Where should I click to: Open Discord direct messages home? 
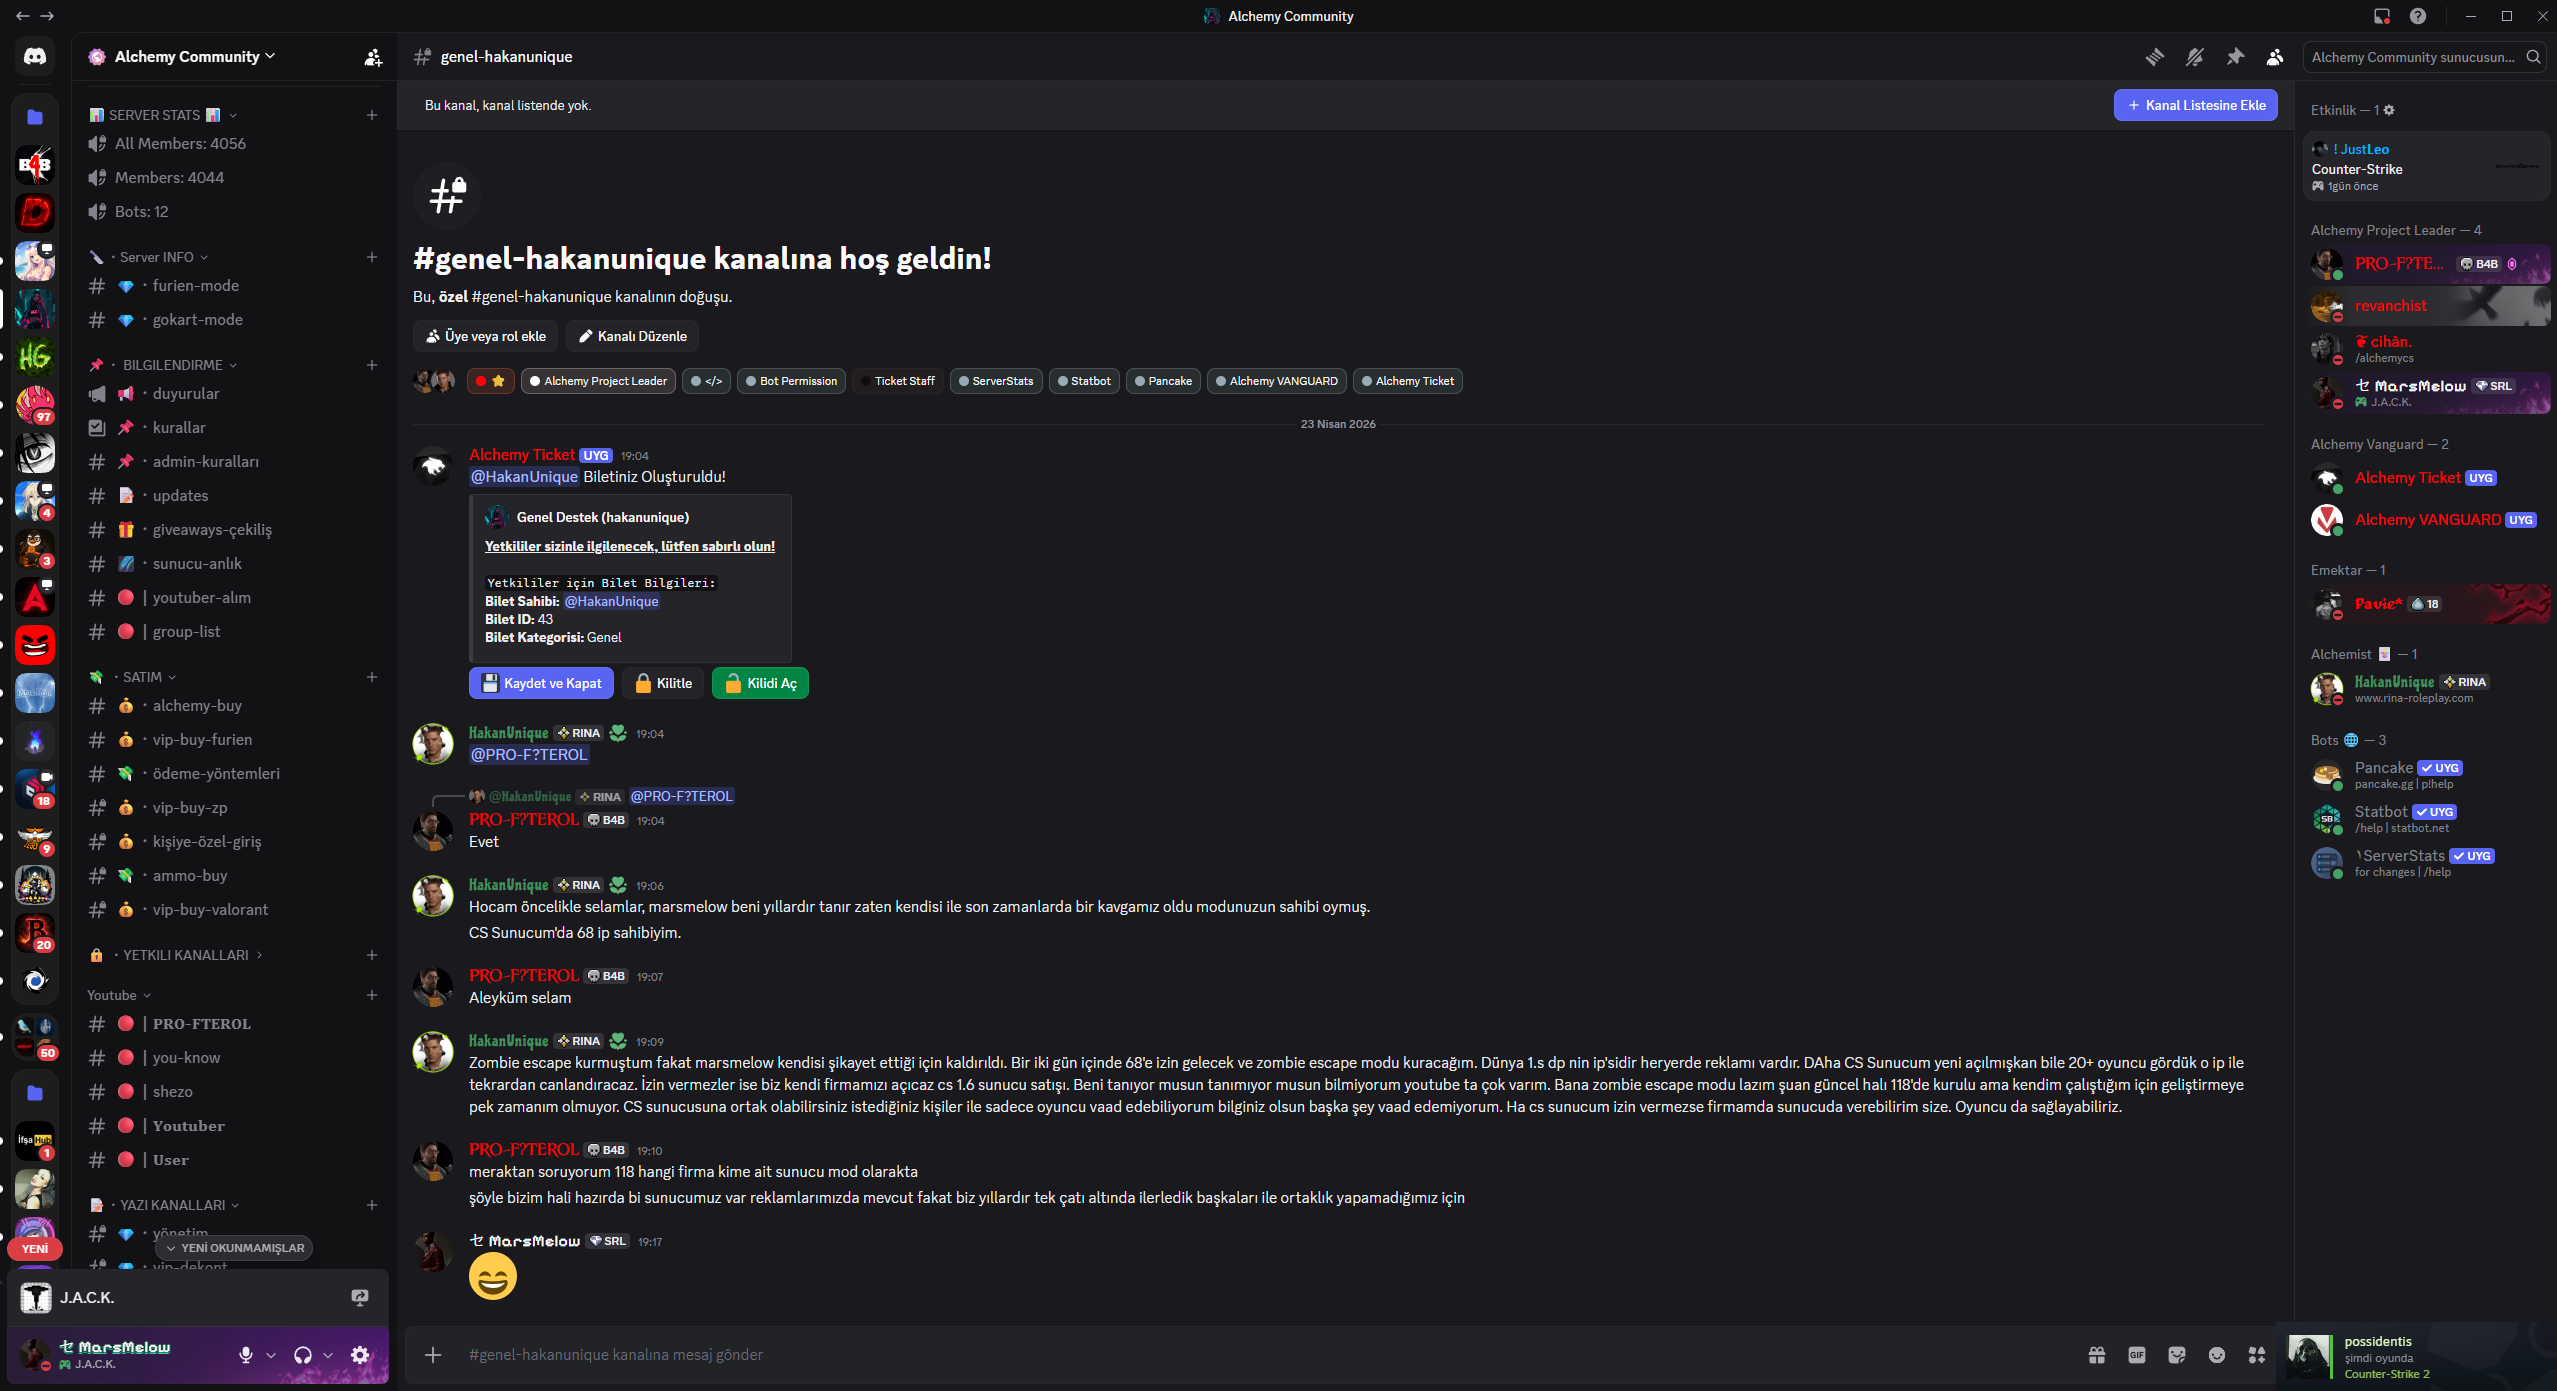pyautogui.click(x=35, y=57)
